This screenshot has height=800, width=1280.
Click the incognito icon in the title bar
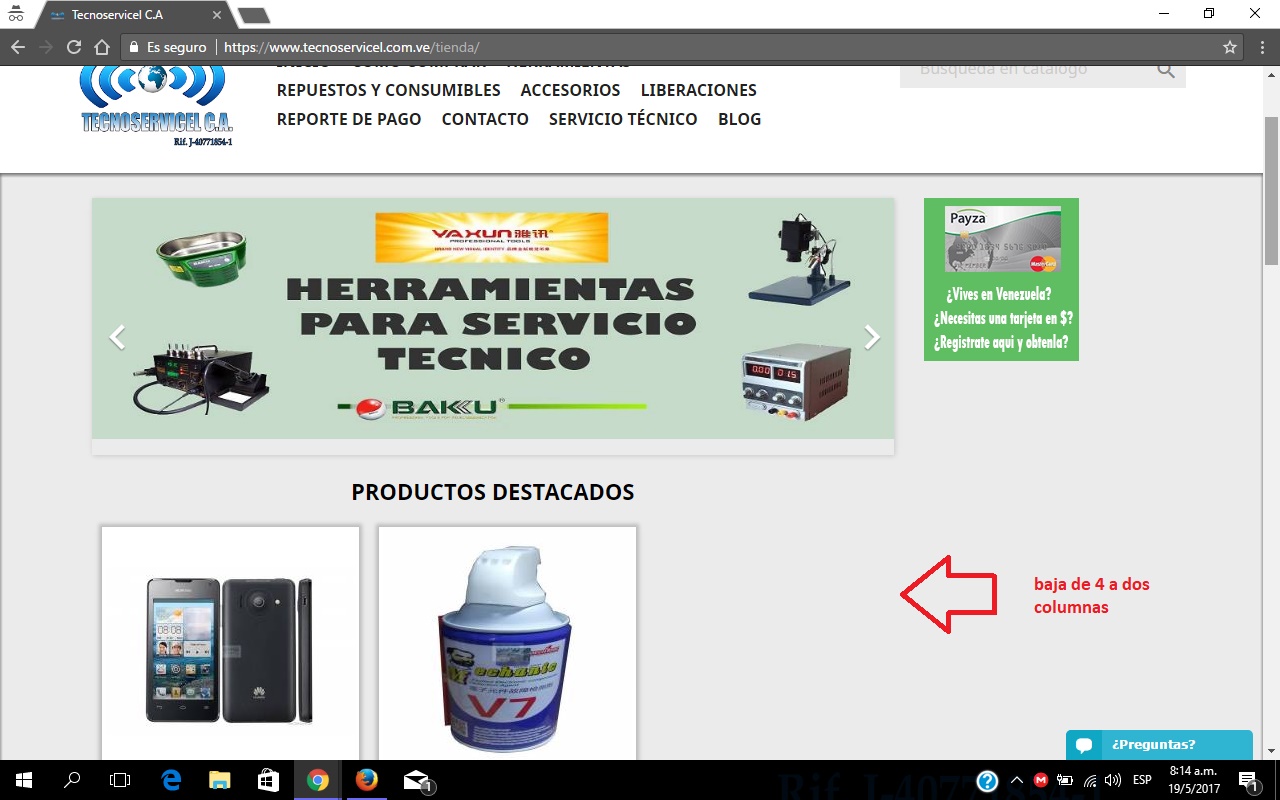pyautogui.click(x=16, y=15)
